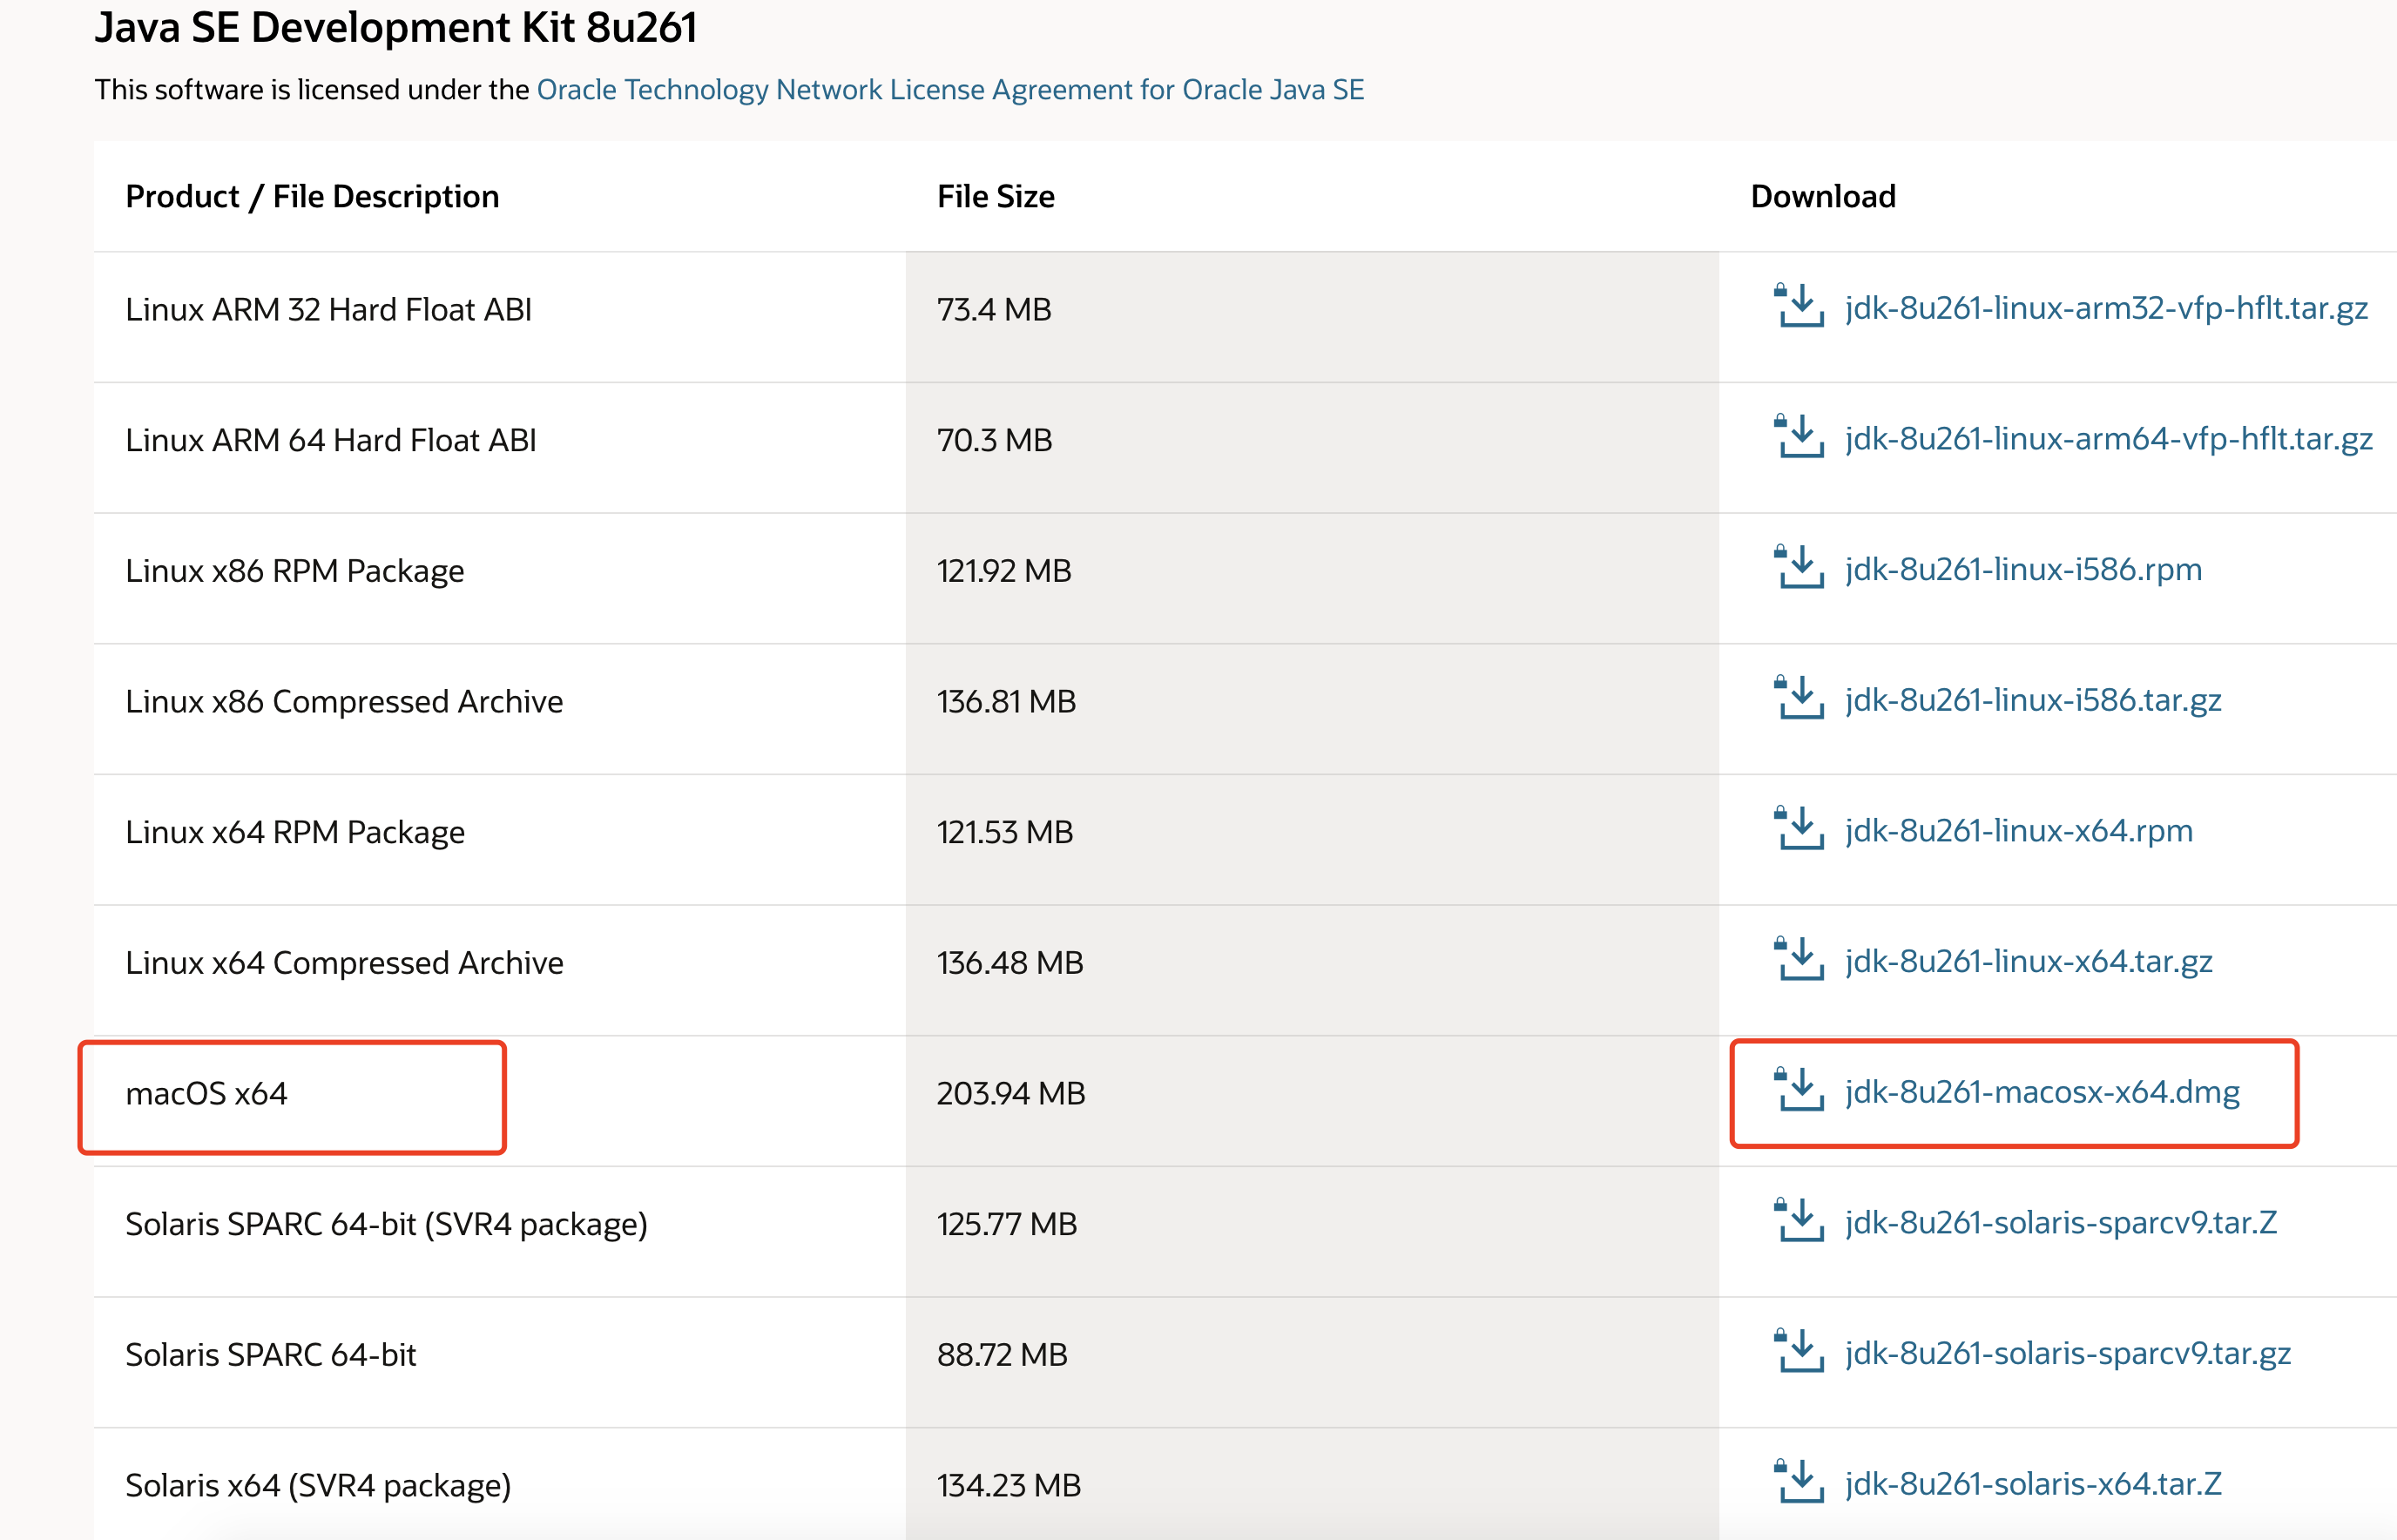Click download icon beside jdk-8u261-solaris-sparcv9.tar.gz
Screen dimensions: 2397x1540
tap(1798, 1351)
